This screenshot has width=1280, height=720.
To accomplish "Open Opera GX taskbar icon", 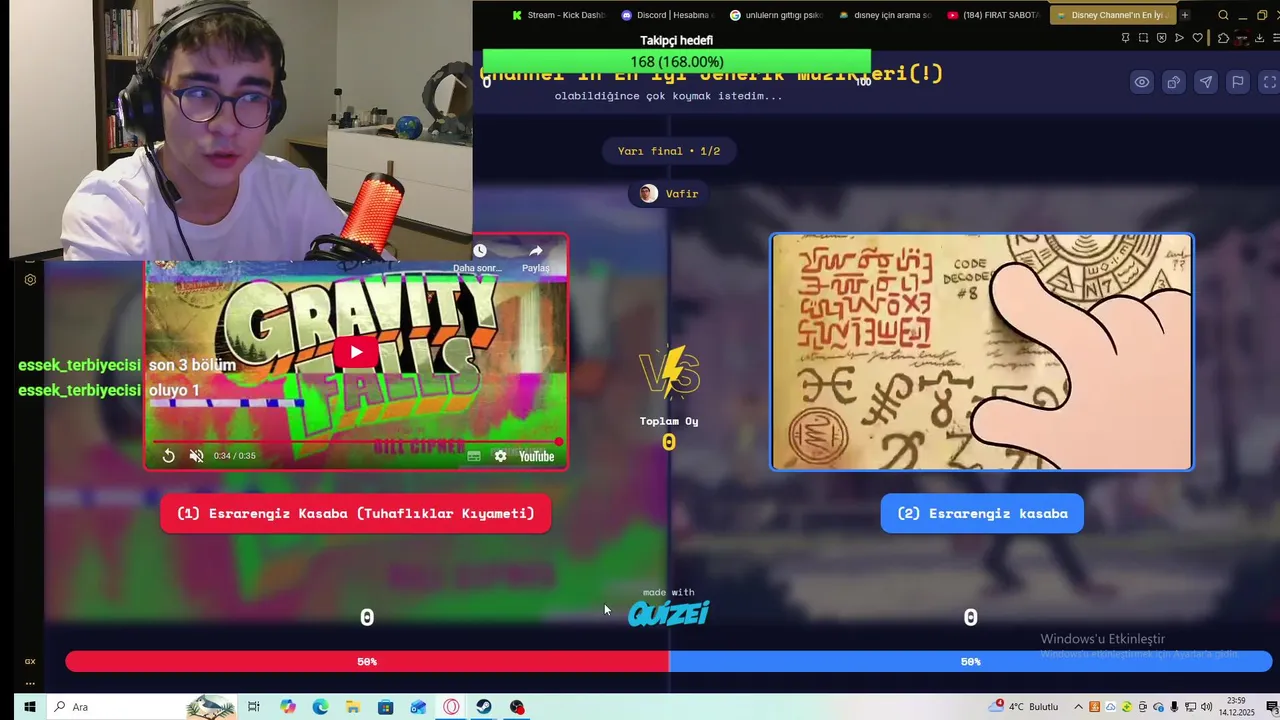I will (451, 707).
